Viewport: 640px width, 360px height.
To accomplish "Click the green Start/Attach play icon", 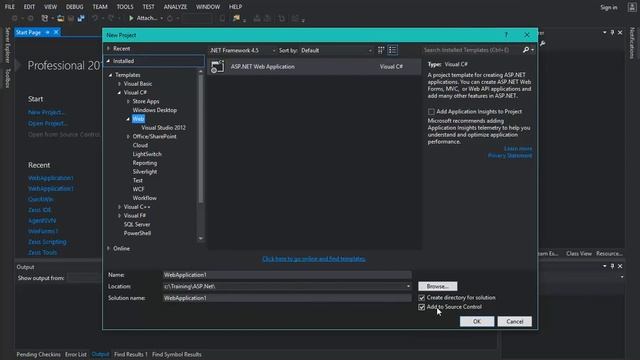I will click(131, 18).
